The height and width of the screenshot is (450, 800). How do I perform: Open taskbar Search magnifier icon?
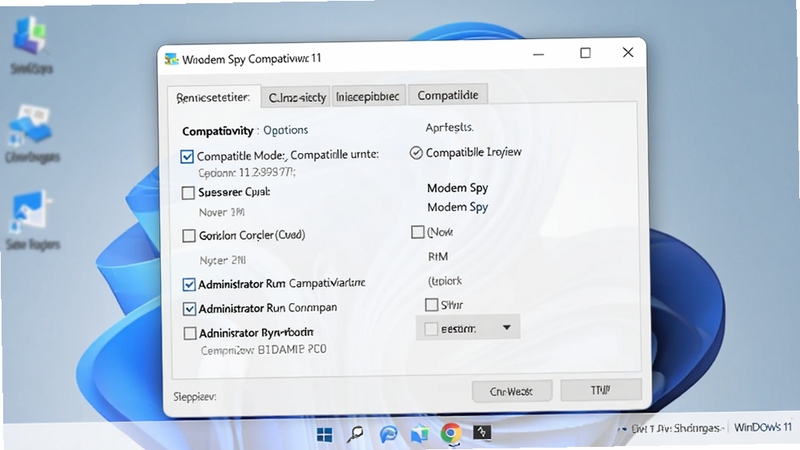click(x=355, y=434)
